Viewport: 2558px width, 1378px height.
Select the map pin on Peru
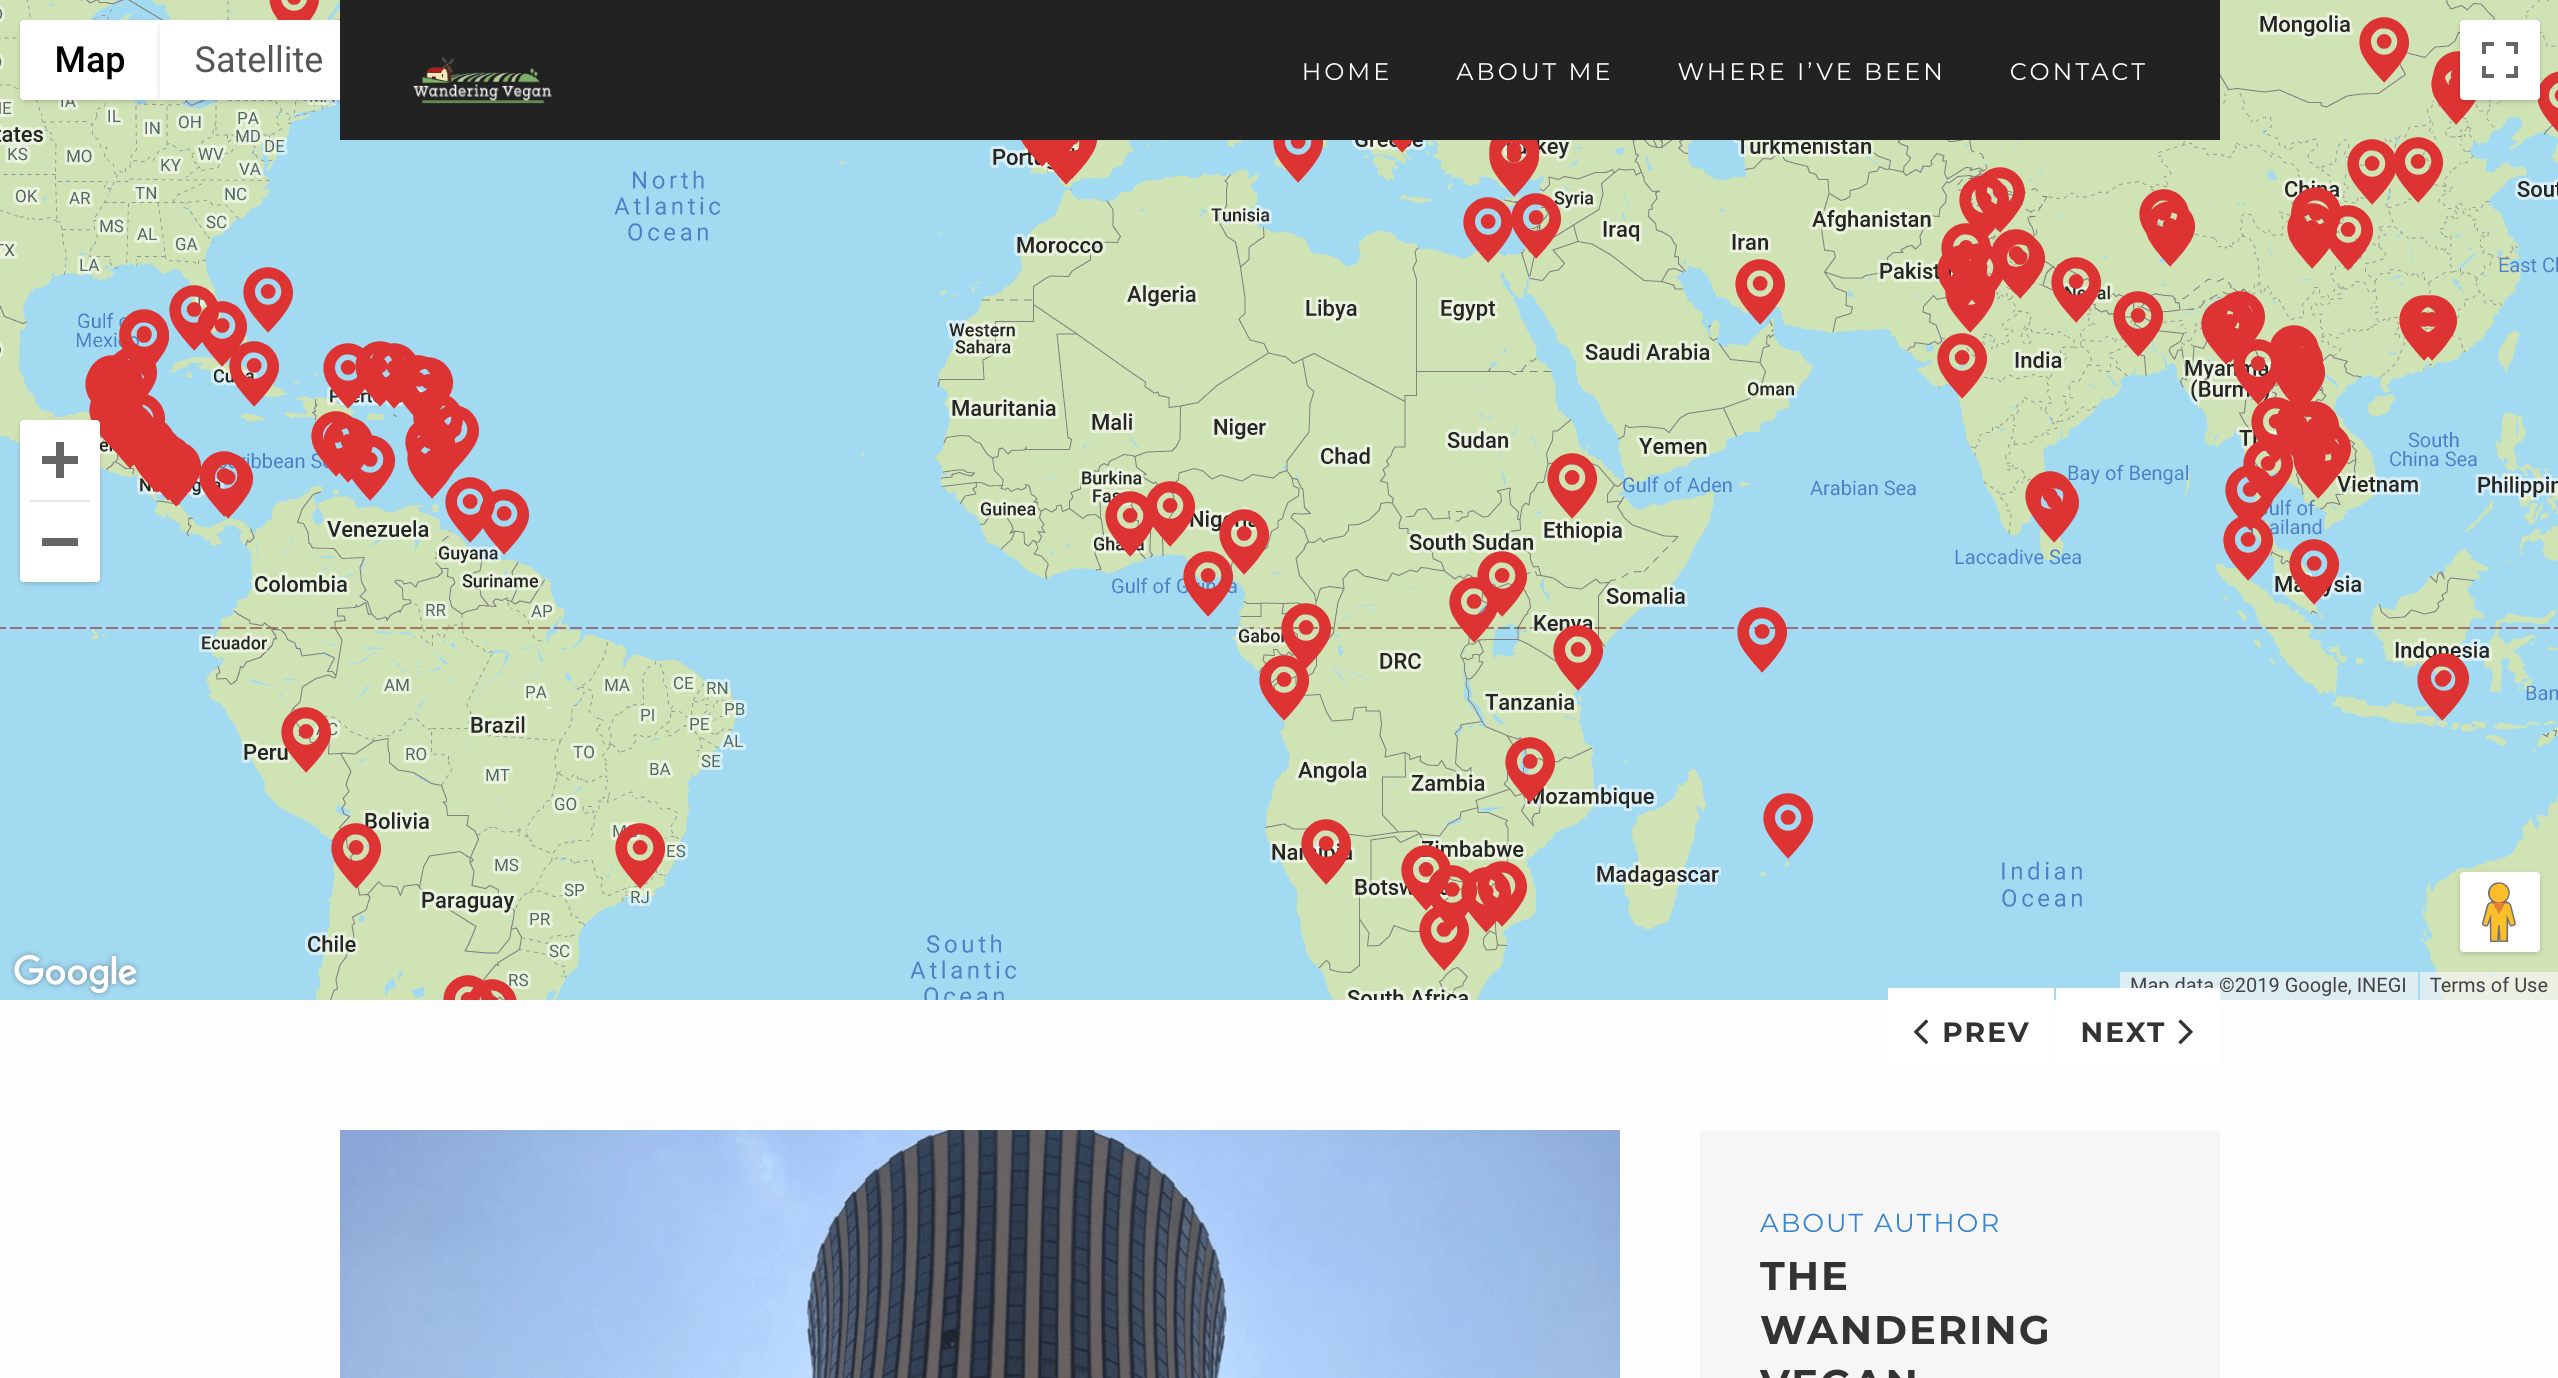pos(306,738)
